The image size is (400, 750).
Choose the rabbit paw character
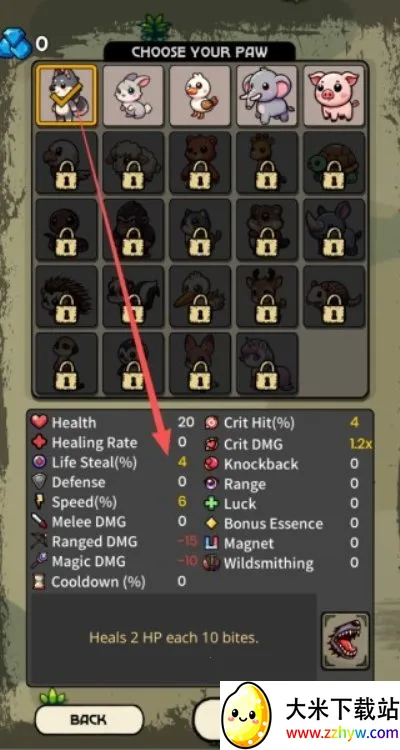coord(133,95)
